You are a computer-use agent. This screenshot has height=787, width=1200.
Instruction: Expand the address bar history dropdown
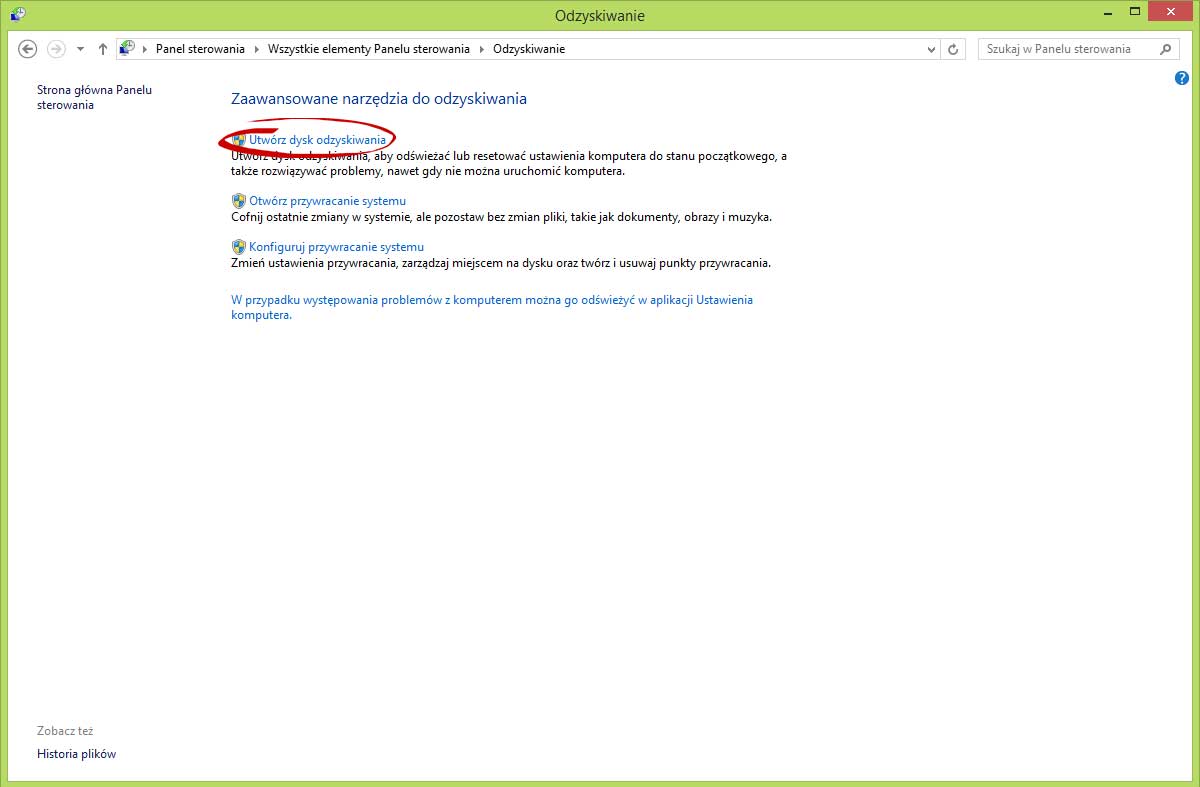(931, 49)
